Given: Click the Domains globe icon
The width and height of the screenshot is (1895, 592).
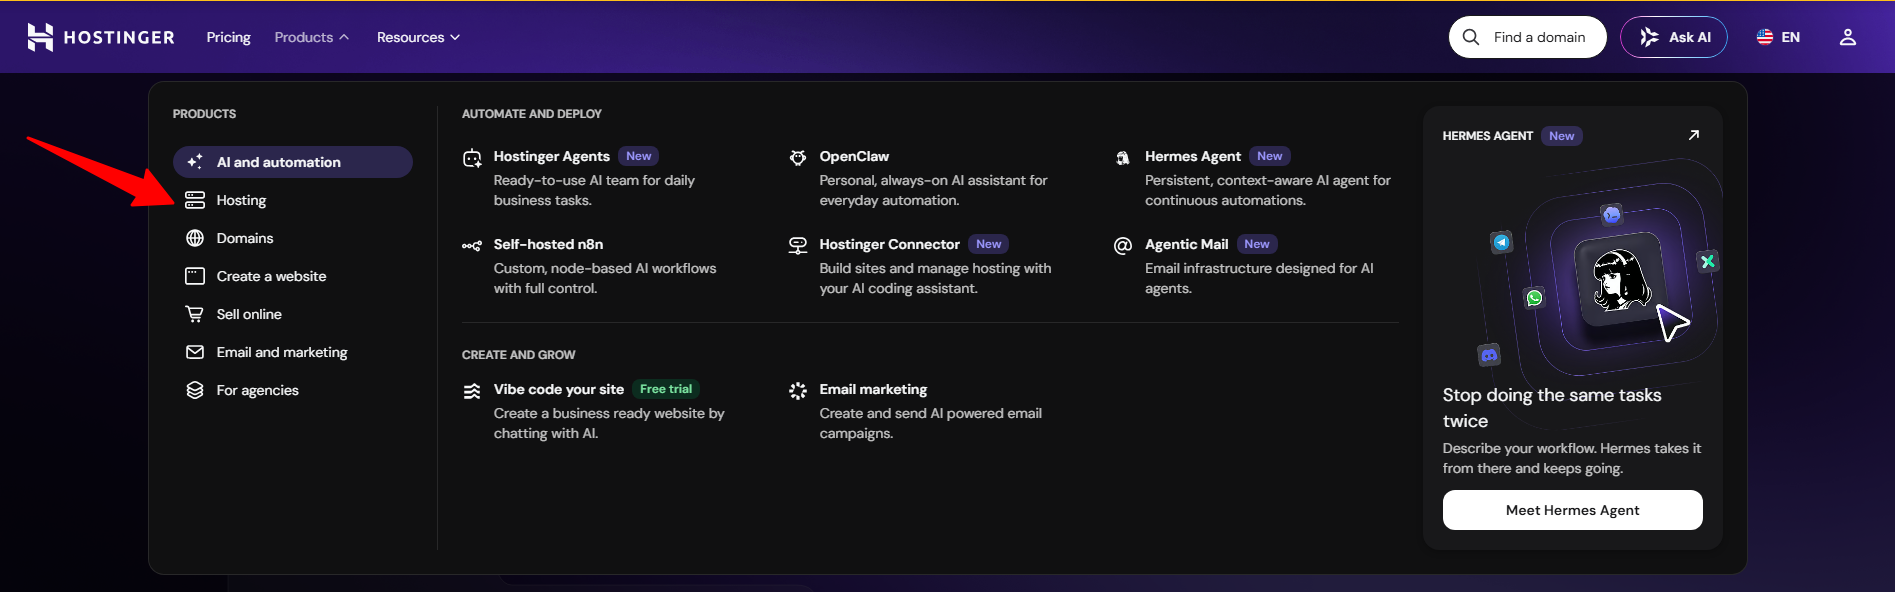Looking at the screenshot, I should pos(195,238).
